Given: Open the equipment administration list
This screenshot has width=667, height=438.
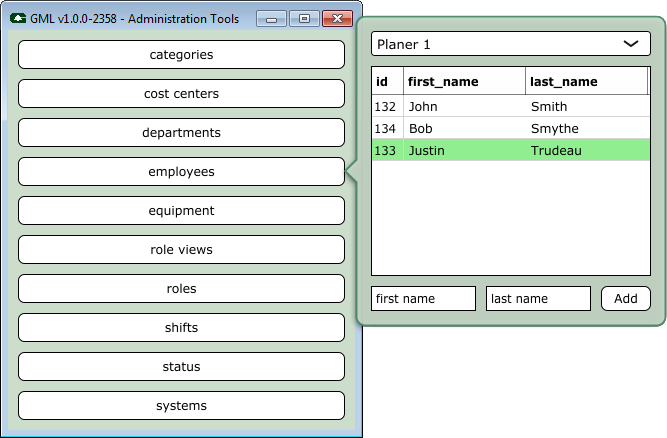Looking at the screenshot, I should [x=181, y=211].
